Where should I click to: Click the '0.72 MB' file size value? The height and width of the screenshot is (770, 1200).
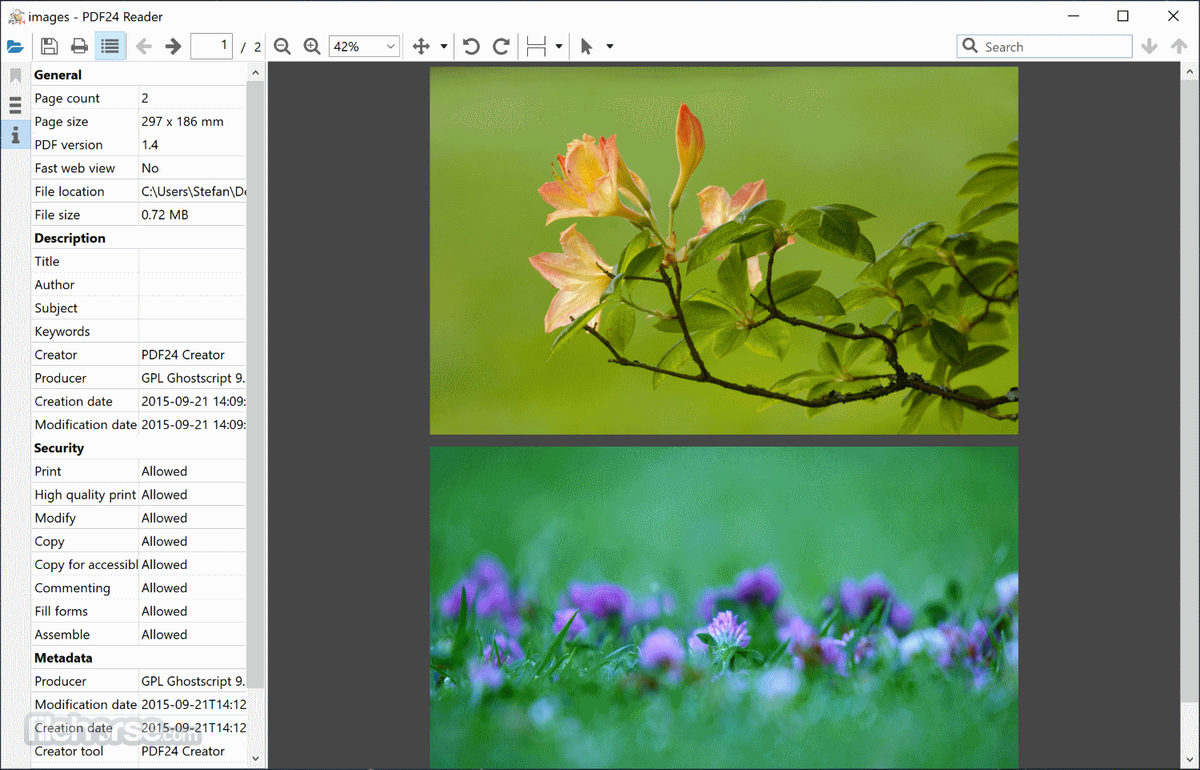(x=165, y=215)
